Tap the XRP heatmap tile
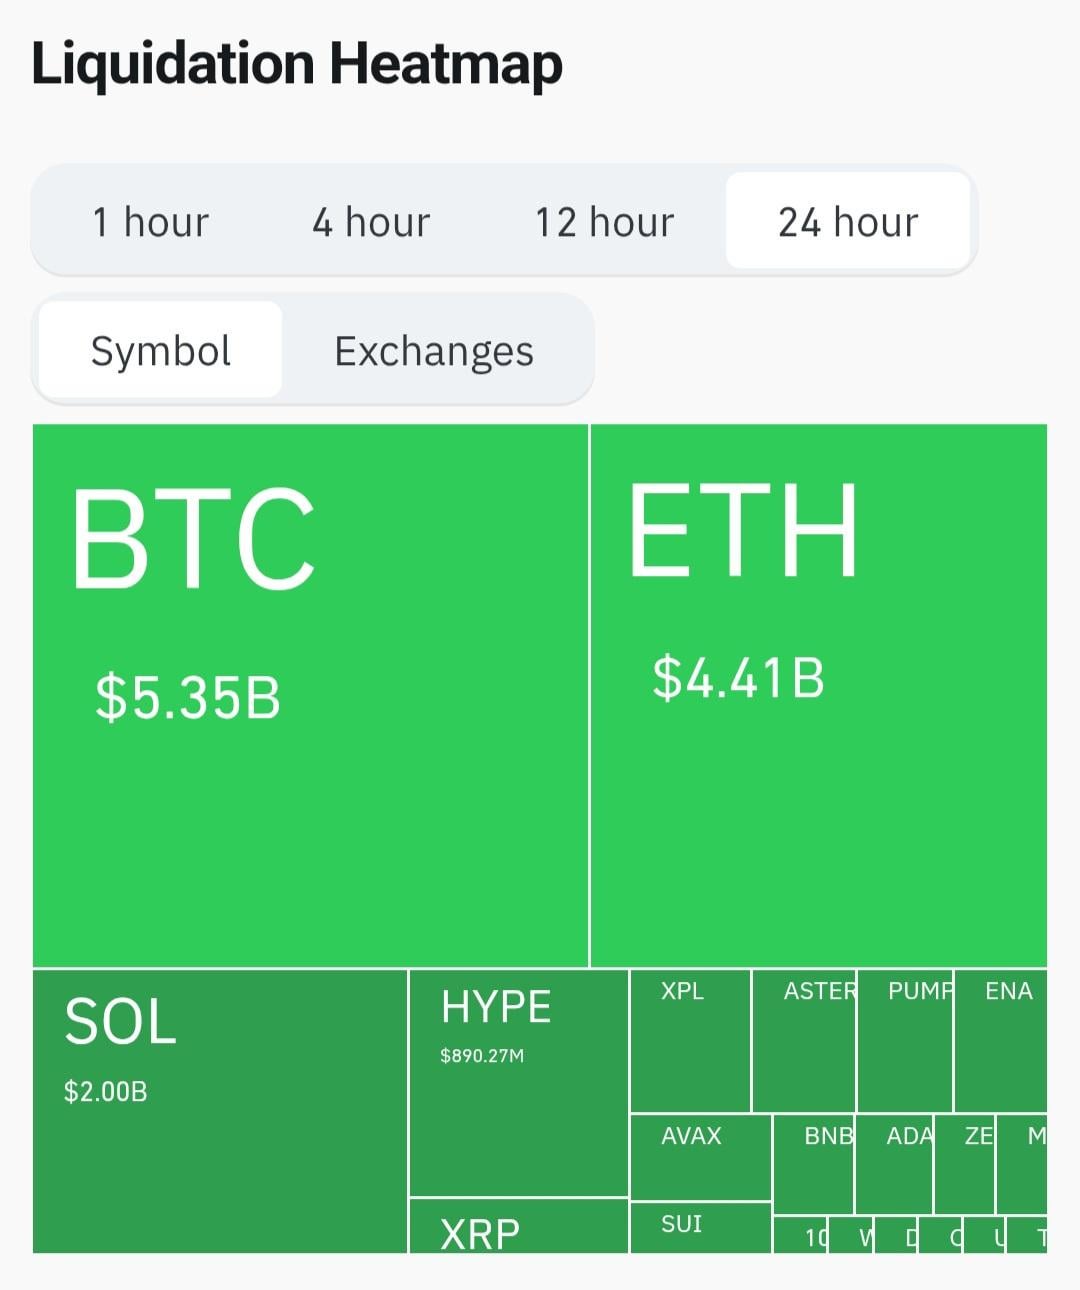The image size is (1080, 1290). [518, 1227]
